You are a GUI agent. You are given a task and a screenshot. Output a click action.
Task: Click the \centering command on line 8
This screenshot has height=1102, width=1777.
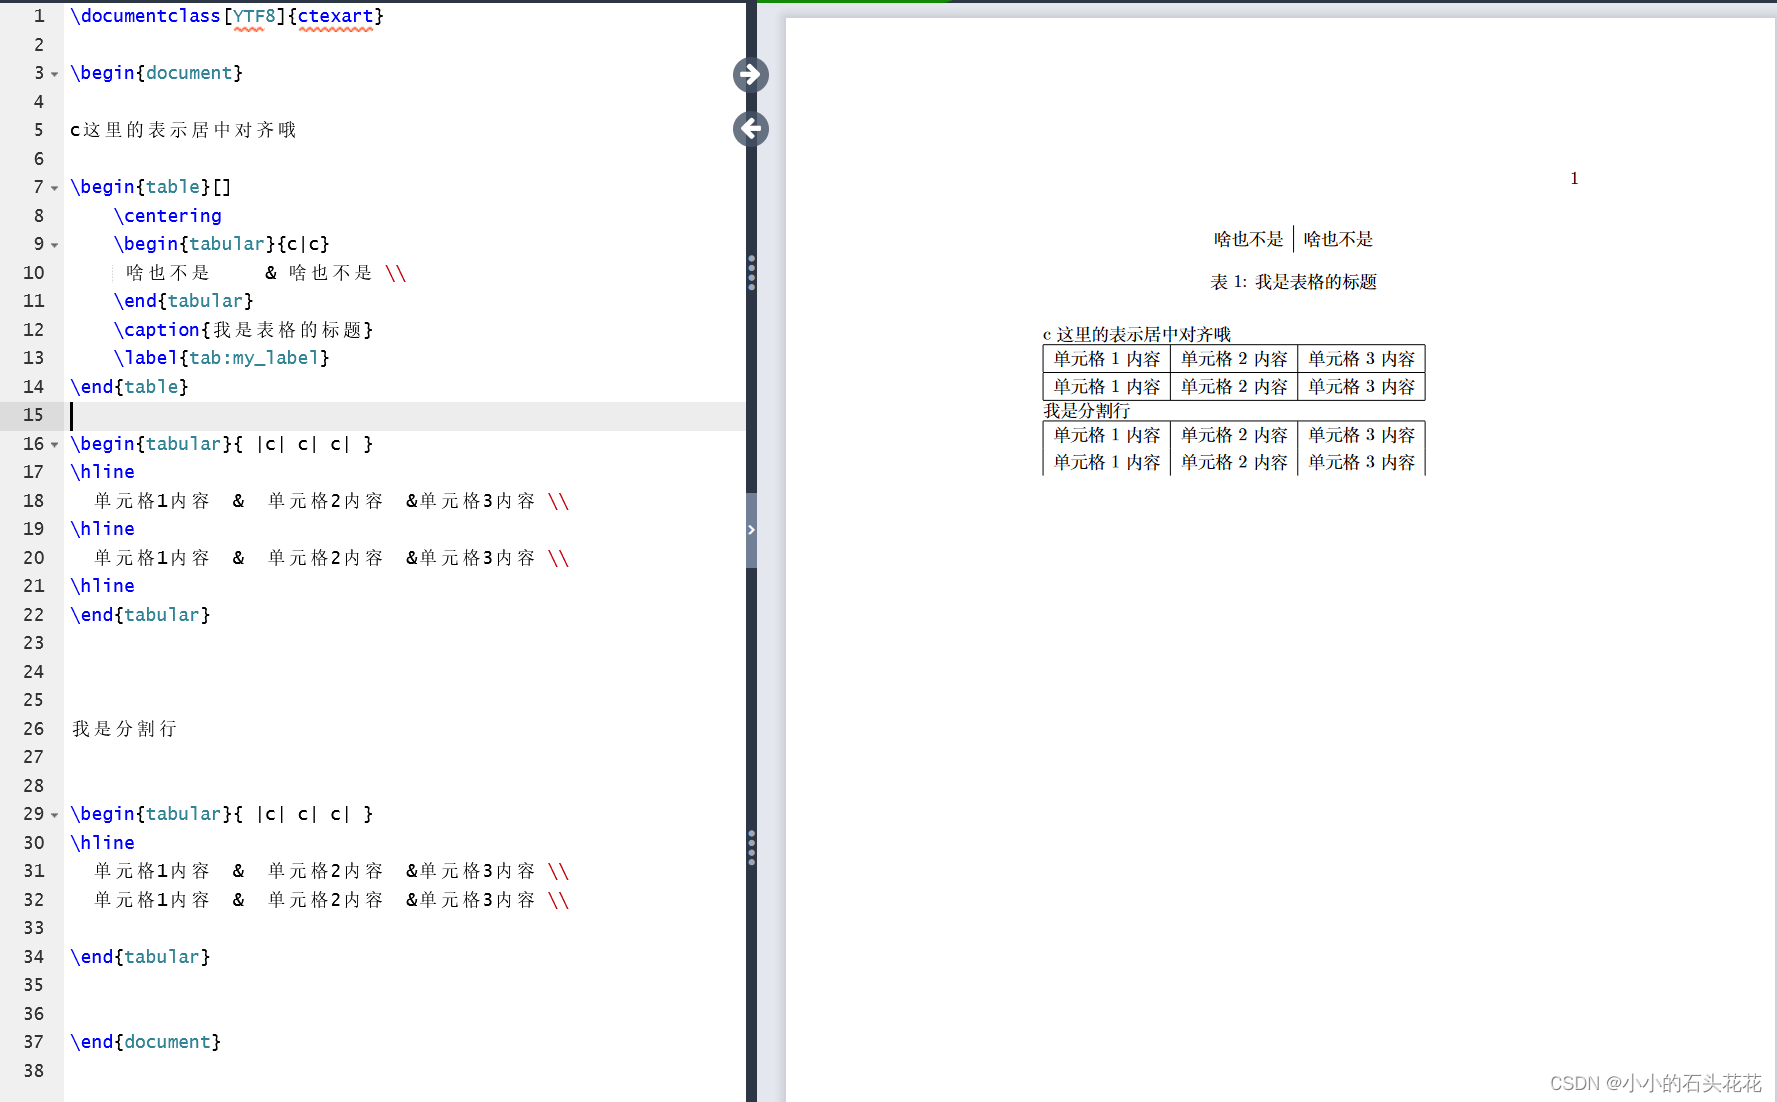coord(167,216)
